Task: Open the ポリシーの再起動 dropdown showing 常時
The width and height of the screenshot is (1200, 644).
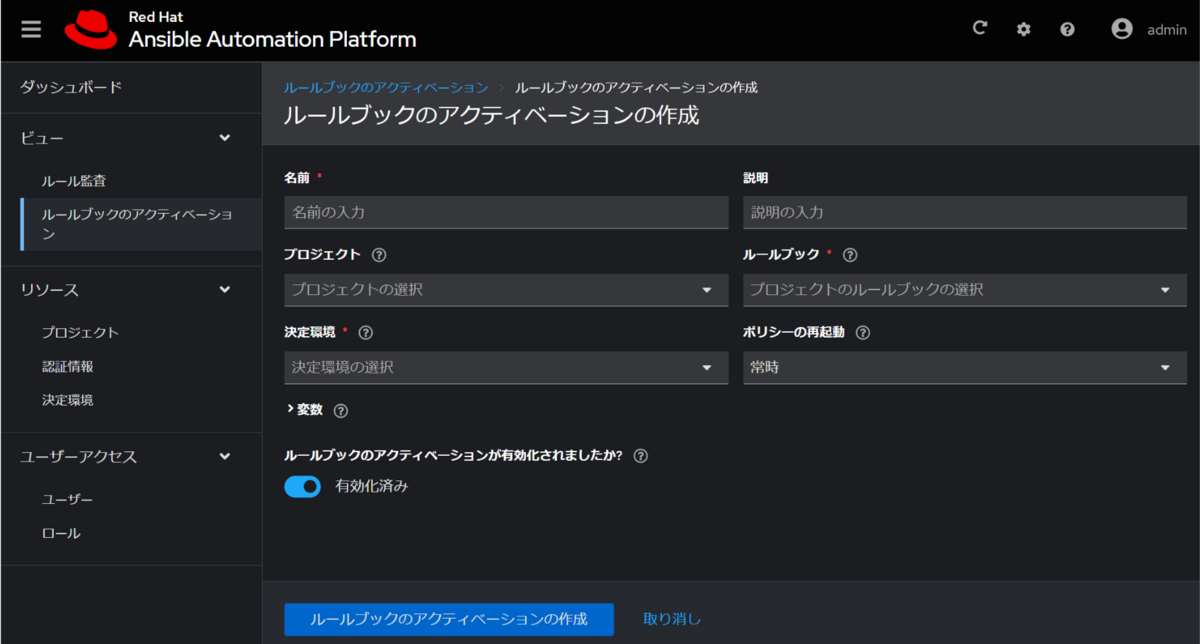Action: 964,368
